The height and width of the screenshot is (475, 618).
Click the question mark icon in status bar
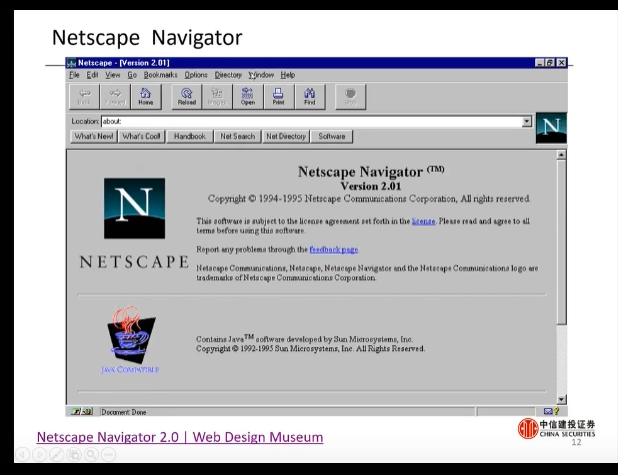557,411
